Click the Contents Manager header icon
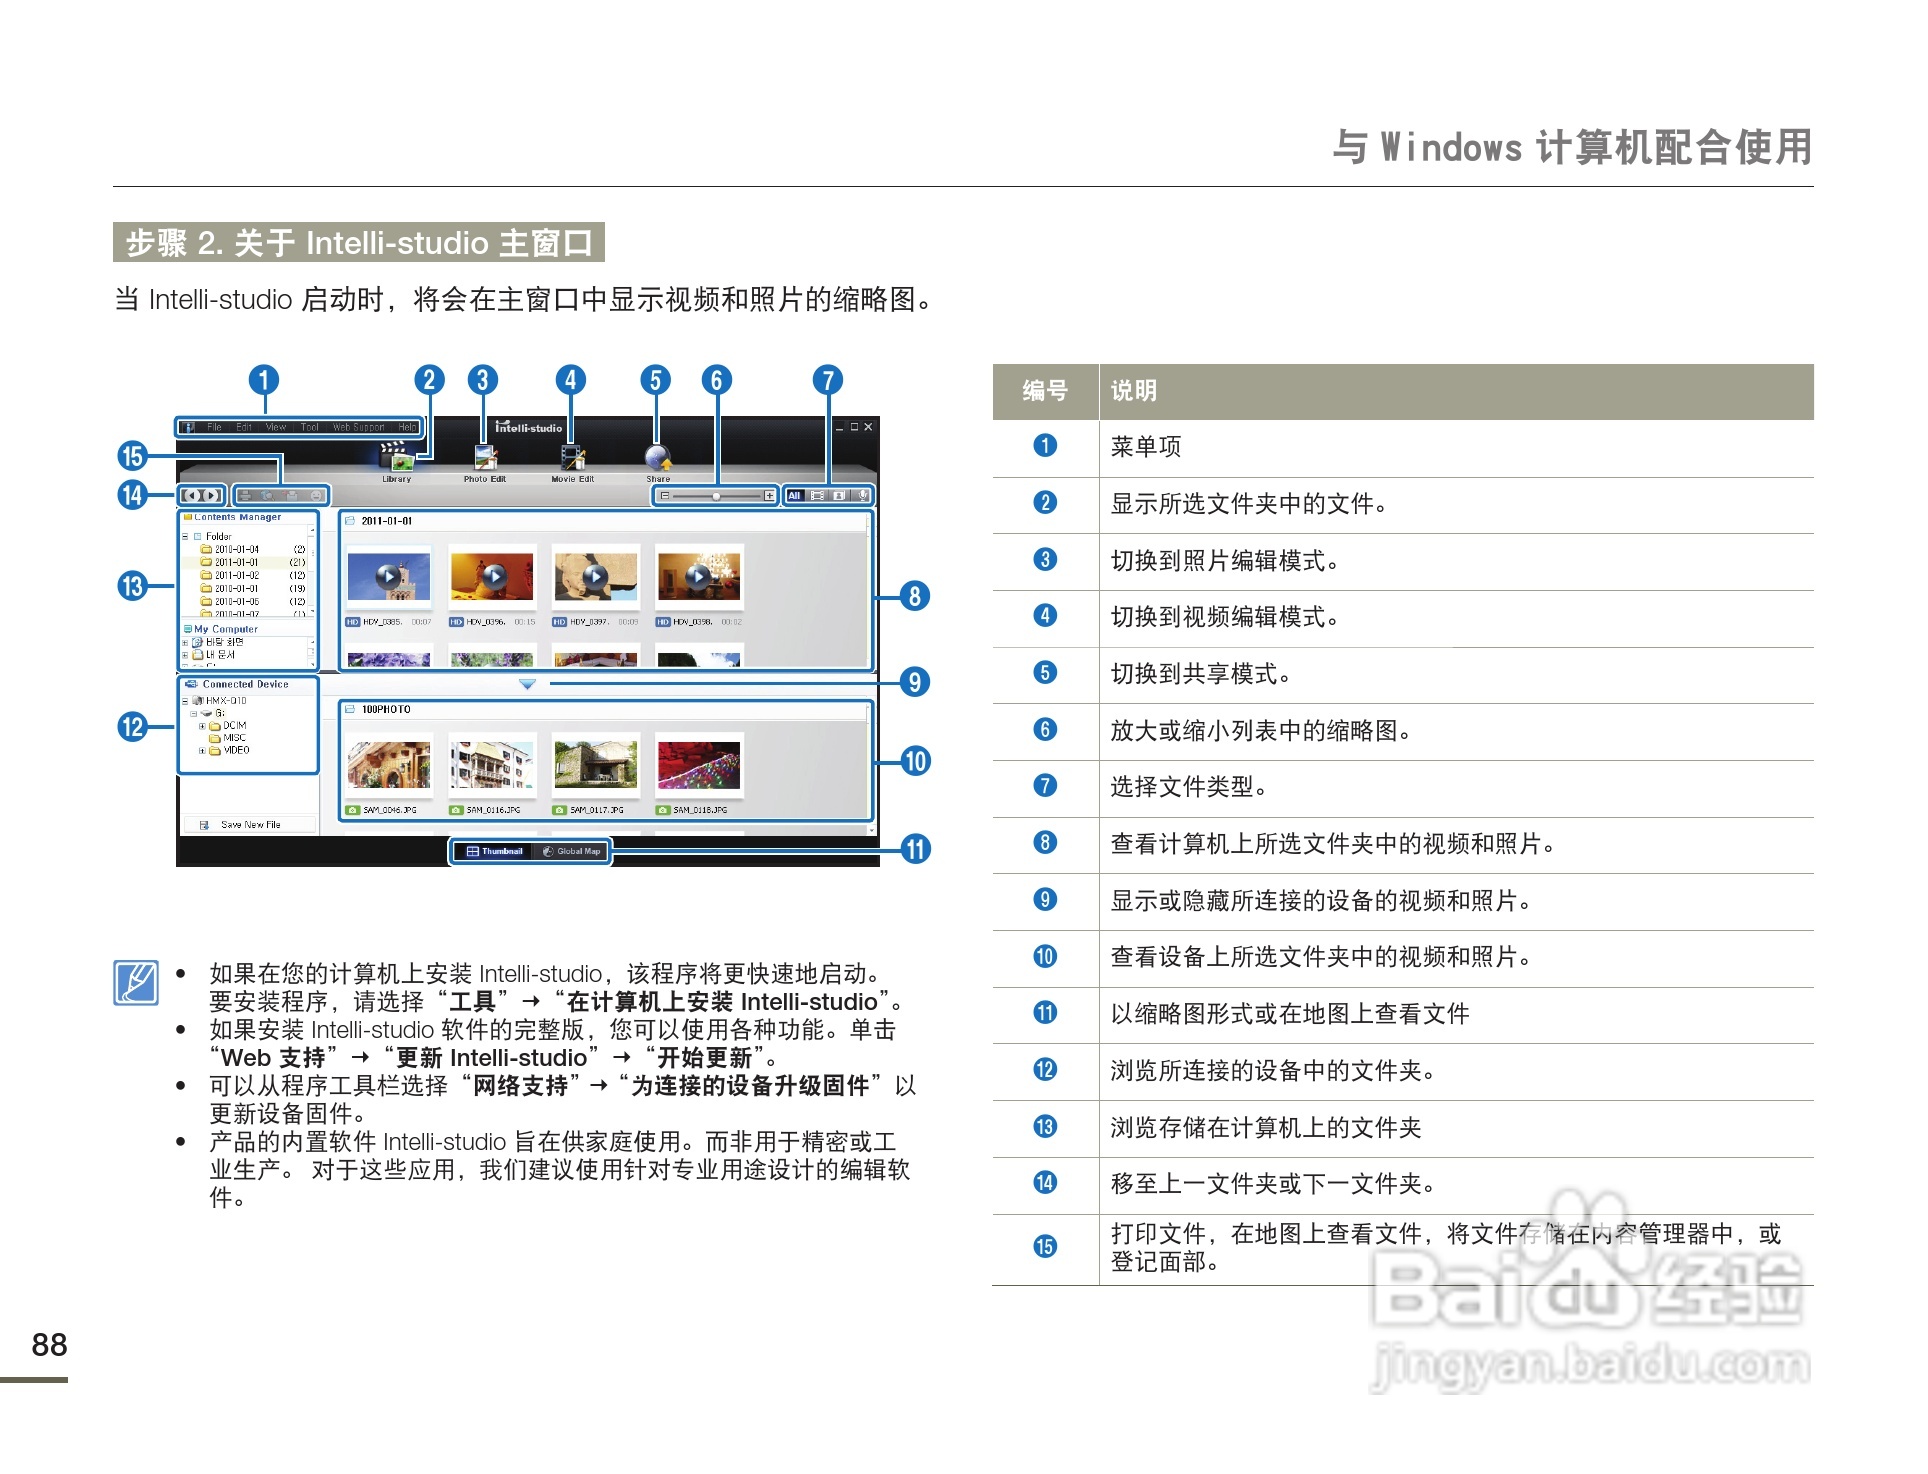1928x1474 pixels. tap(187, 517)
